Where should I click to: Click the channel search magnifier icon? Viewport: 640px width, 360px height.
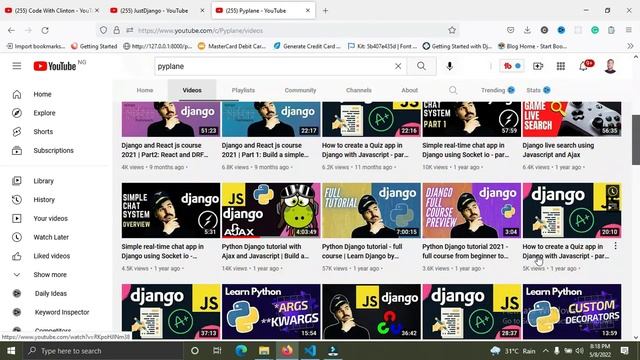453,90
